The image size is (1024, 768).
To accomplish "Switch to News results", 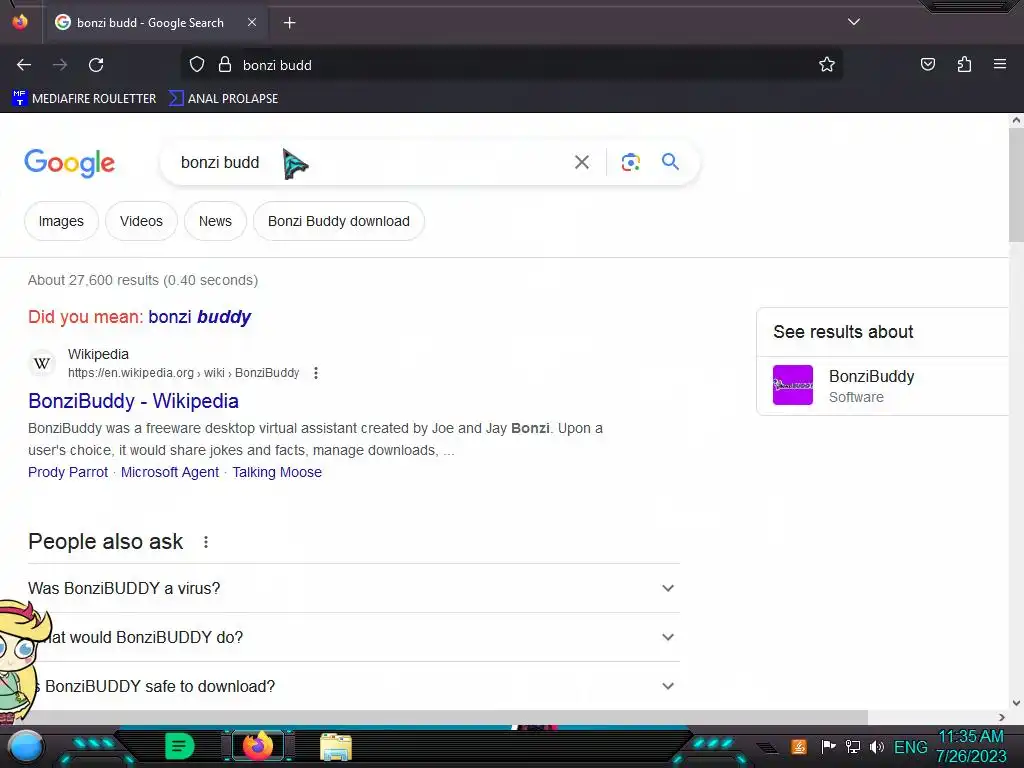I will click(215, 221).
